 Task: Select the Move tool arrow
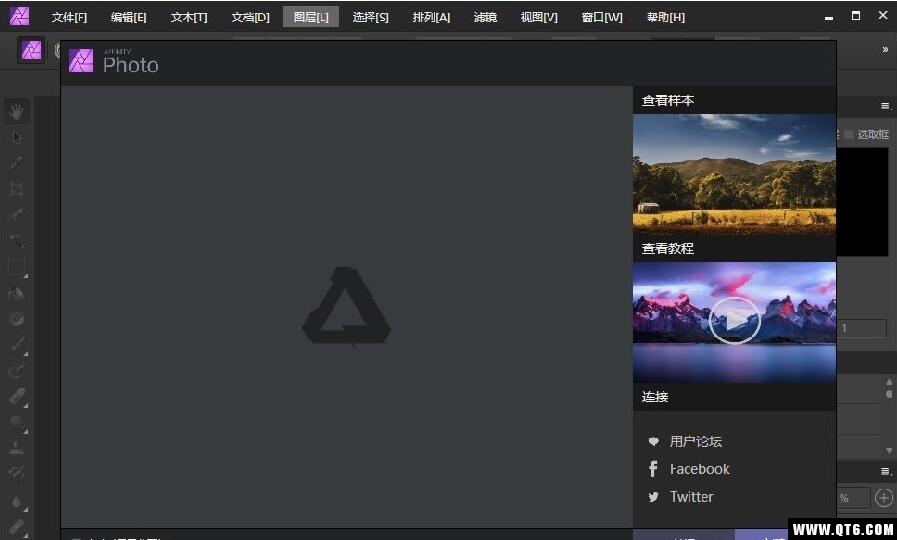pos(17,137)
